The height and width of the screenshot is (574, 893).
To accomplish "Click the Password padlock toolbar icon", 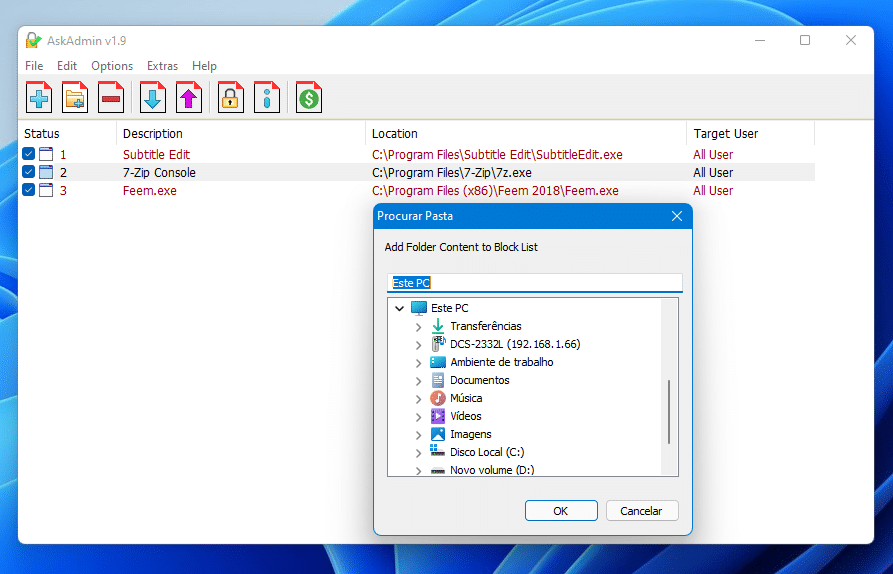I will [231, 97].
